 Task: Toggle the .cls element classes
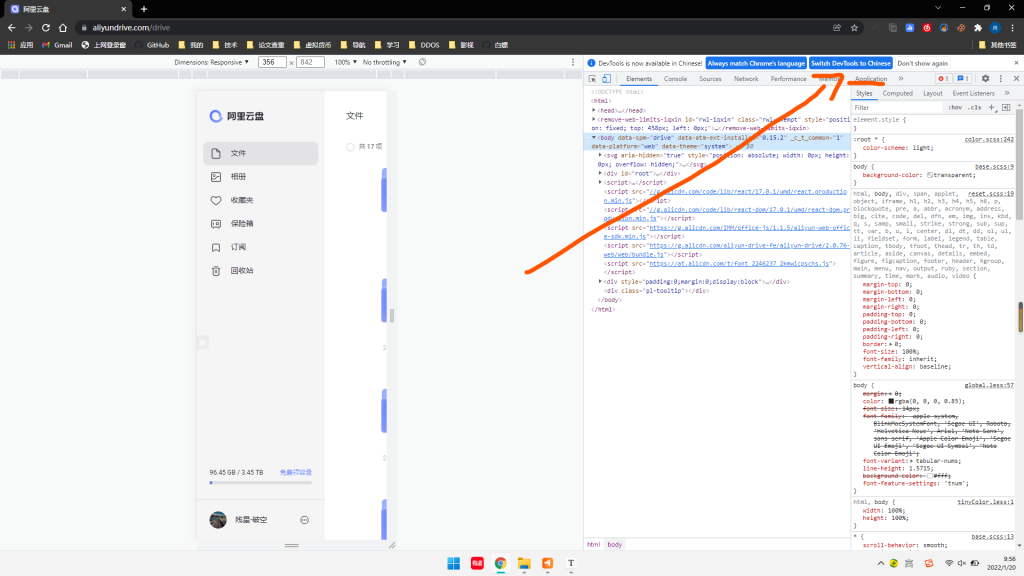click(x=974, y=107)
